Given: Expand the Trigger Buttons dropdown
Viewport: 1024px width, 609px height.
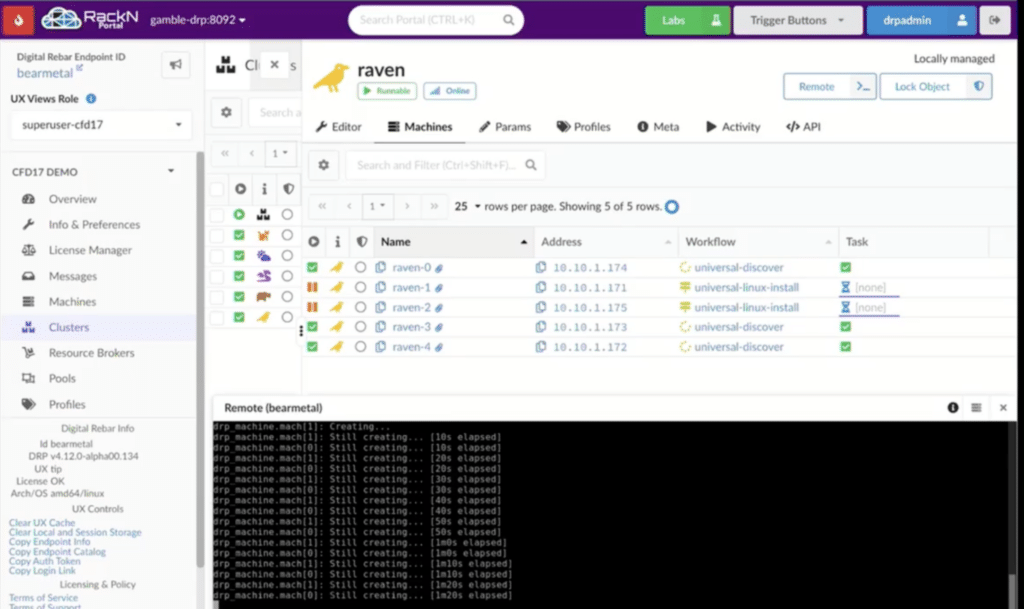Looking at the screenshot, I should click(797, 20).
